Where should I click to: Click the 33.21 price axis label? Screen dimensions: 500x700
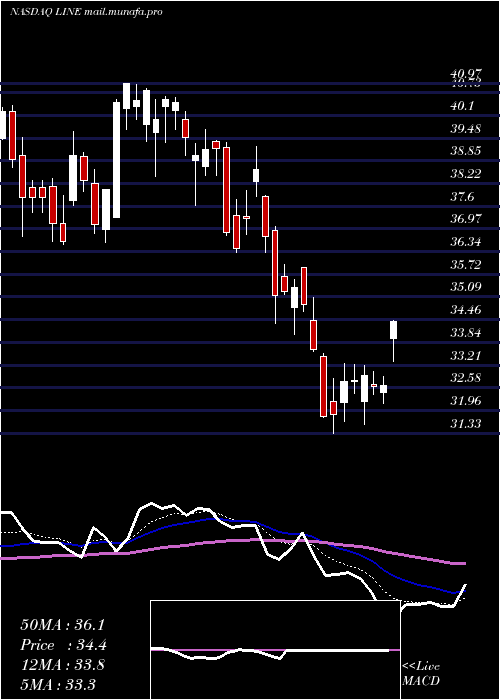pos(466,356)
